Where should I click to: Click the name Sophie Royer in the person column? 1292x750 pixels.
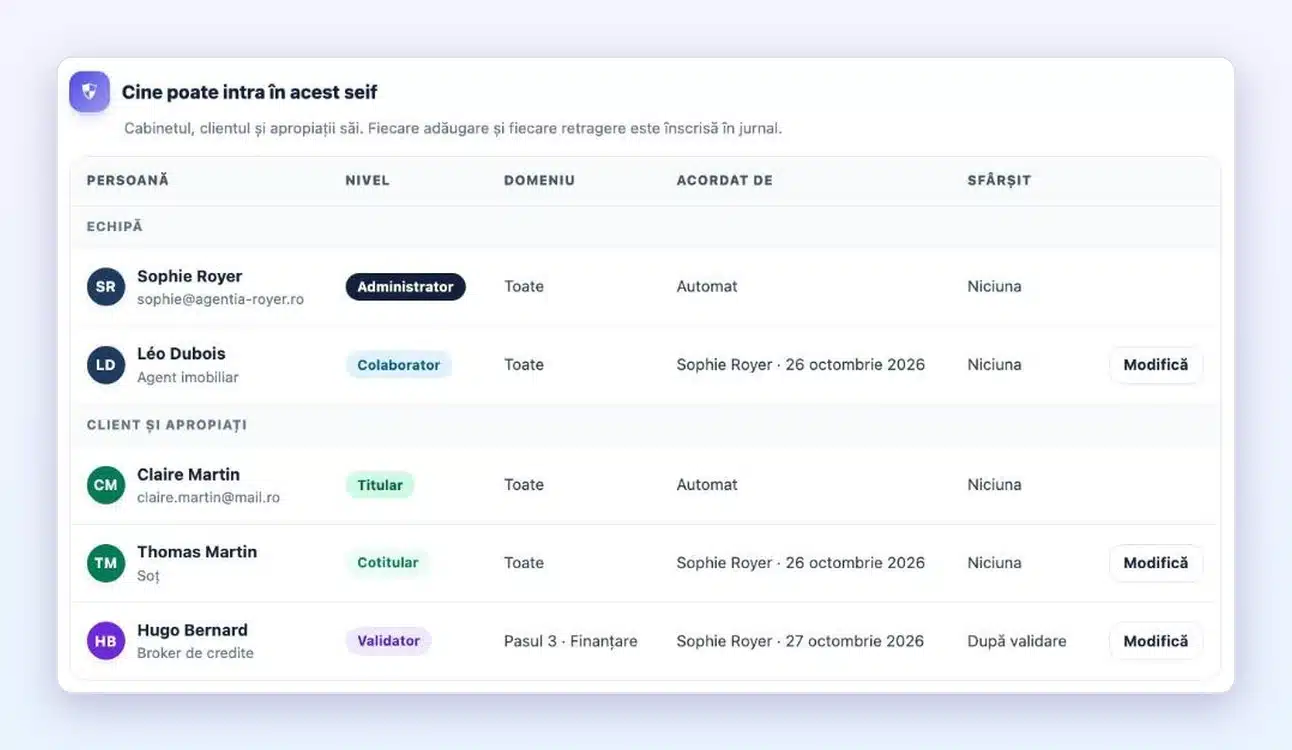point(190,277)
